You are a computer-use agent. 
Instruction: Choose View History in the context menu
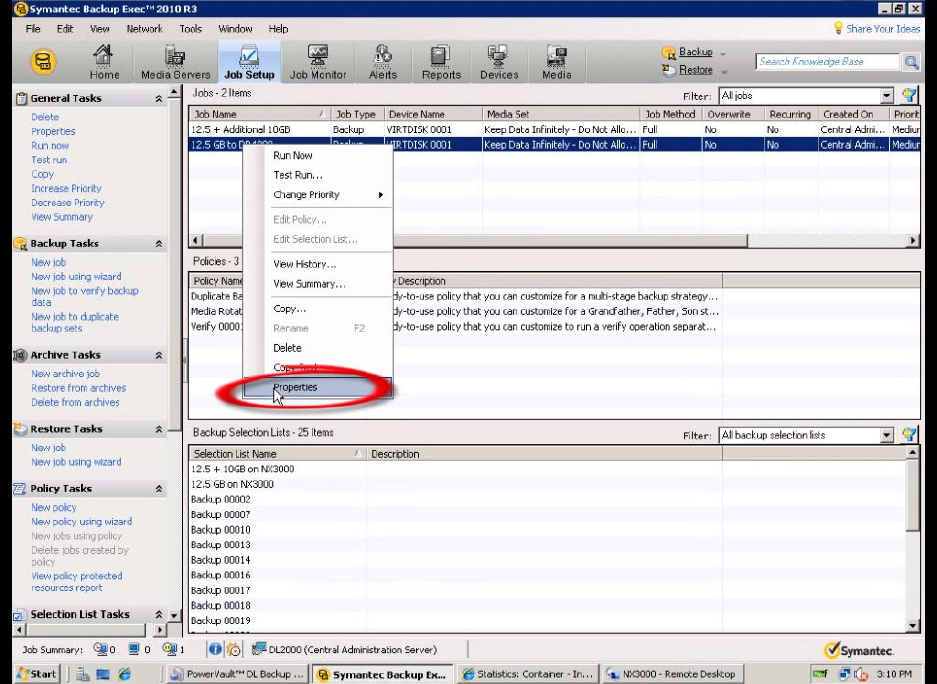(x=317, y=264)
